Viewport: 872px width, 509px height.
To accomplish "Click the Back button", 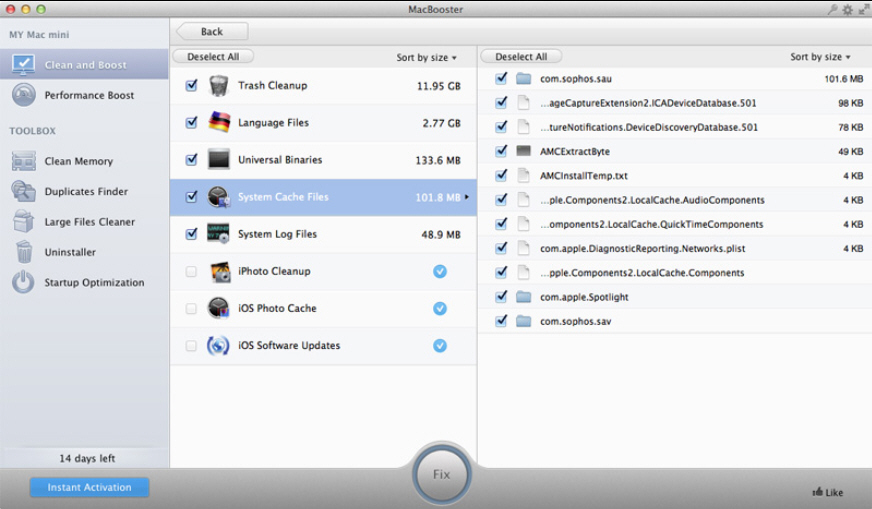I will pyautogui.click(x=212, y=32).
